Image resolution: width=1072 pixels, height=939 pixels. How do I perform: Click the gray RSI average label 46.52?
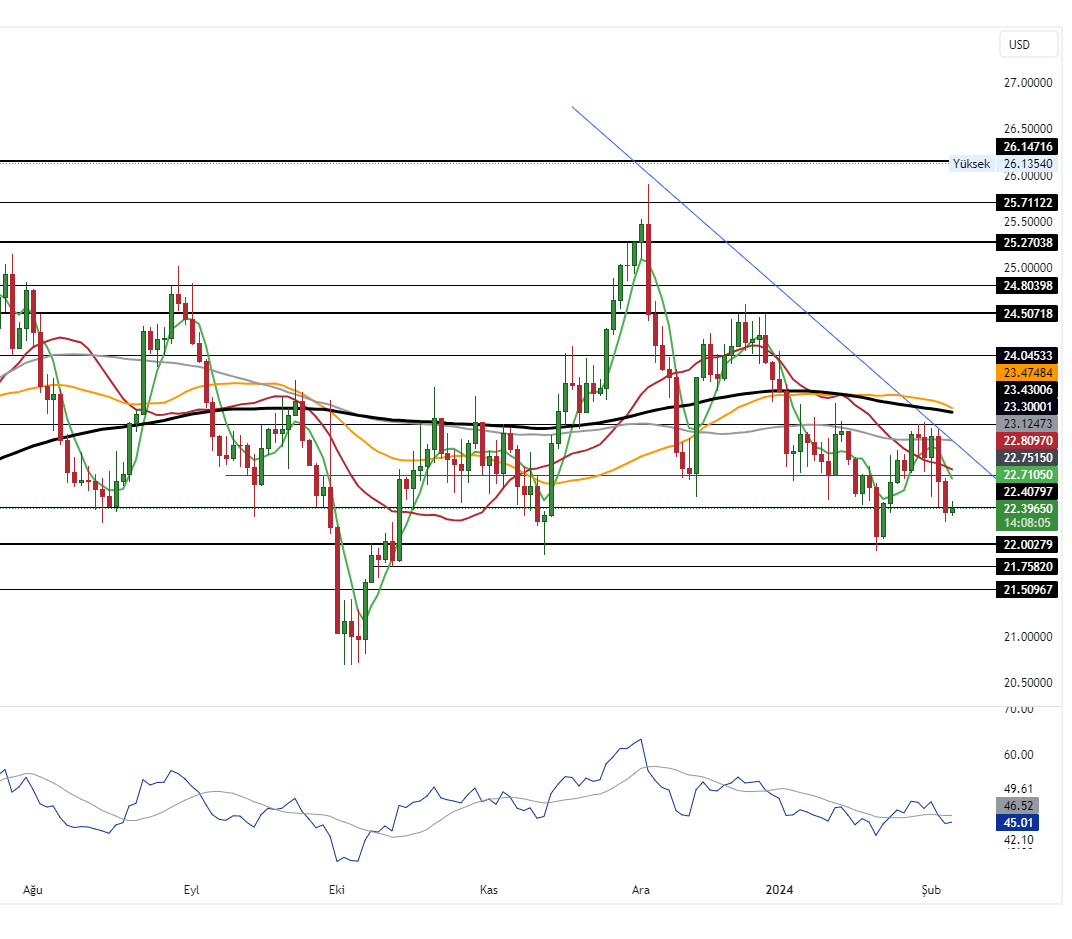pyautogui.click(x=1019, y=805)
